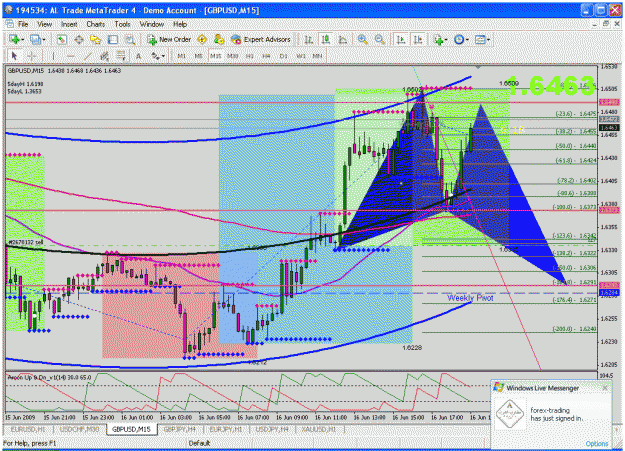
Task: Open the Profiles toolbar icon
Action: 35,39
